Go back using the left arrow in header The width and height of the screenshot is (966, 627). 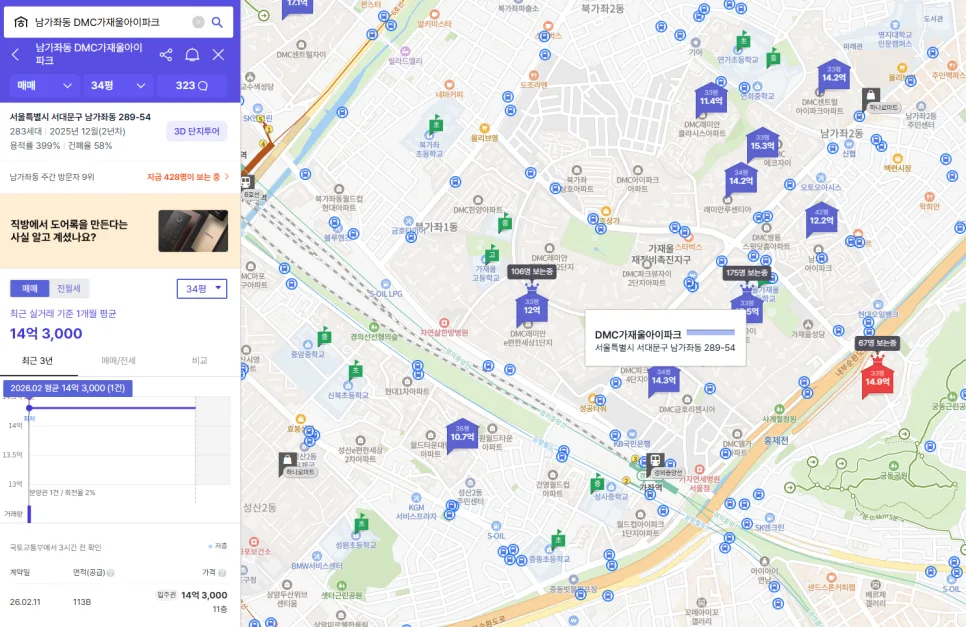point(16,55)
